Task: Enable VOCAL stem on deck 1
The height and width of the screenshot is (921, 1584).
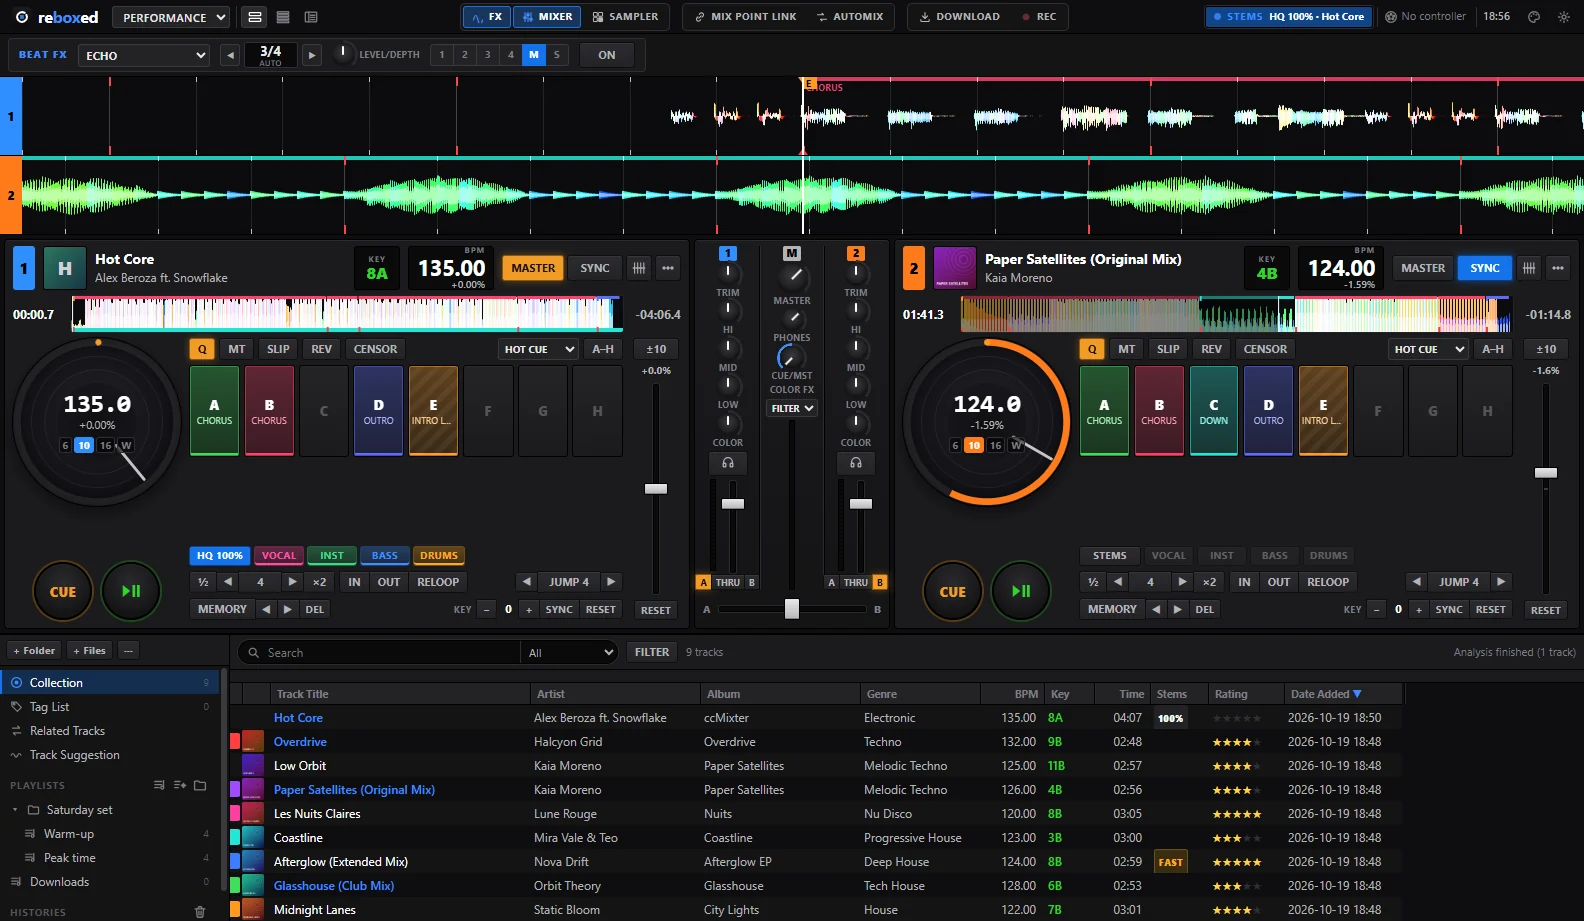Action: pos(279,556)
